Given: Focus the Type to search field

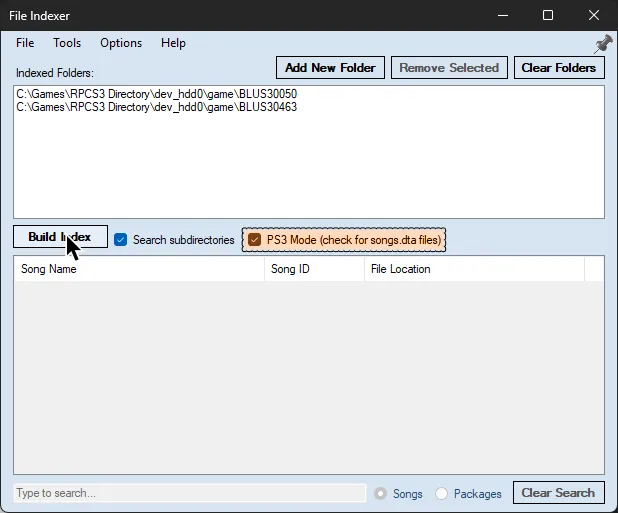Looking at the screenshot, I should (x=190, y=493).
